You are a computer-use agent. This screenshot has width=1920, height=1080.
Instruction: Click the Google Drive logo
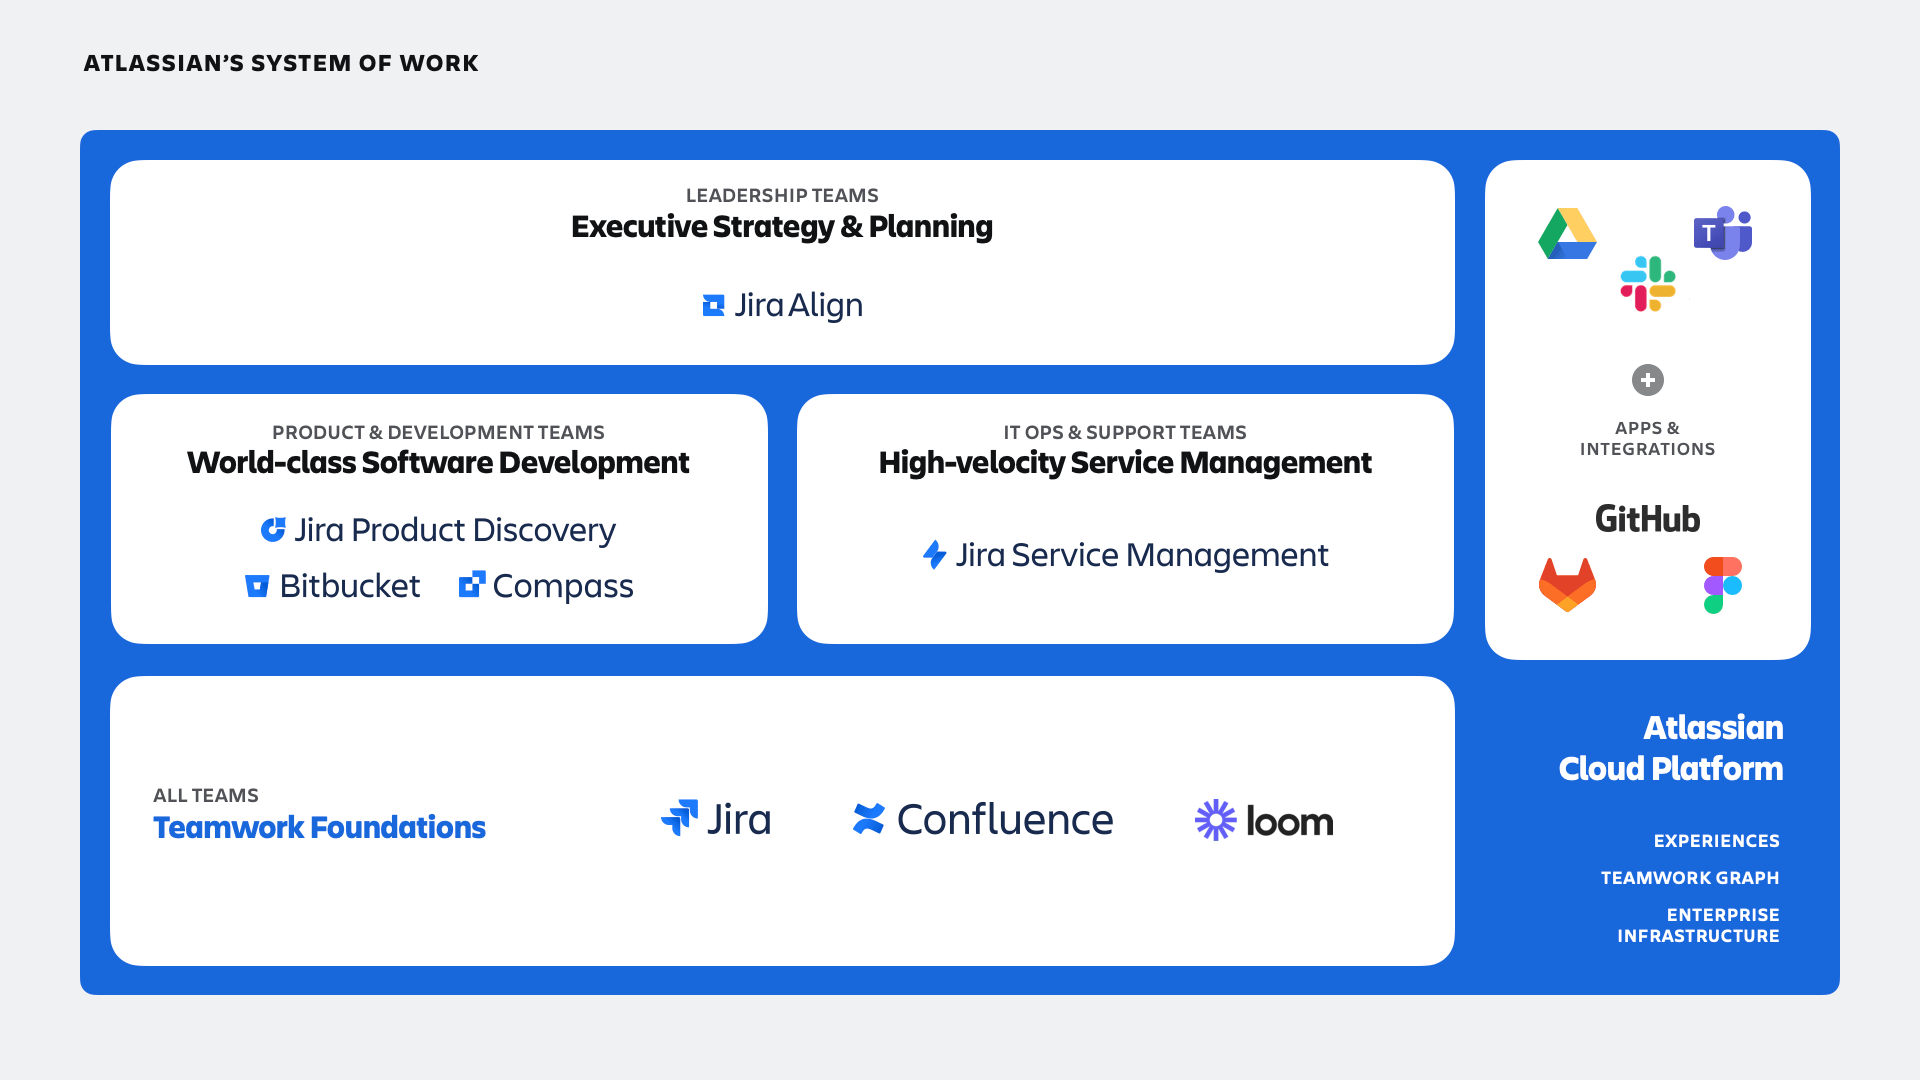pos(1567,234)
